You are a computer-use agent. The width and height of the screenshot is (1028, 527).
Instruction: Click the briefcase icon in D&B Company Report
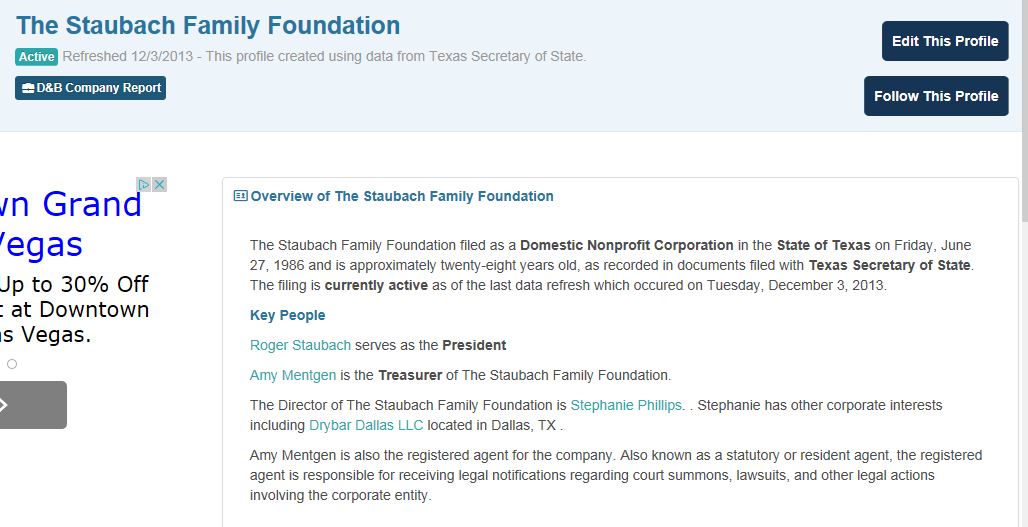(28, 88)
